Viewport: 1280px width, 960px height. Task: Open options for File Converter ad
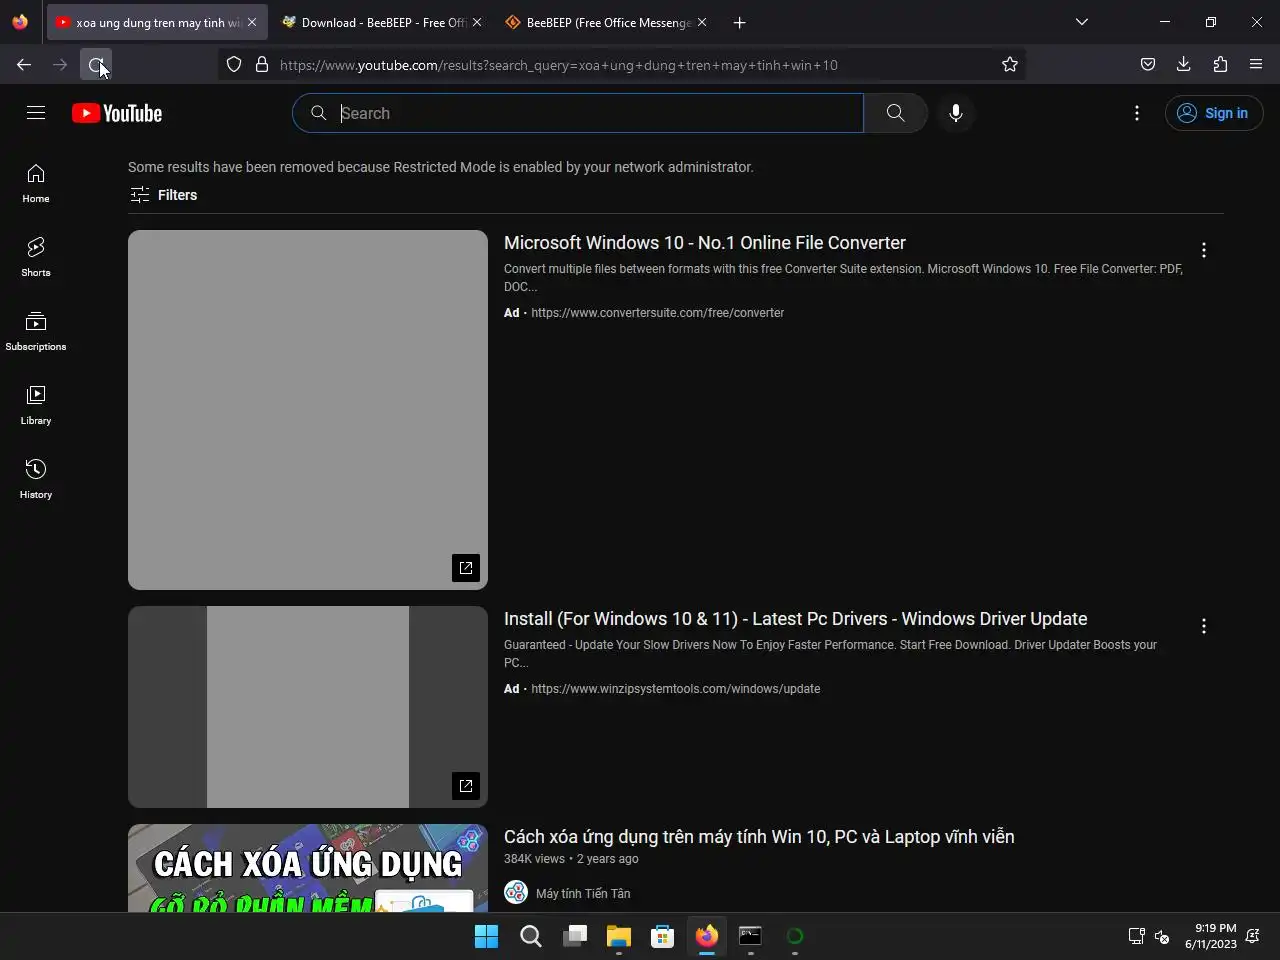coord(1204,250)
